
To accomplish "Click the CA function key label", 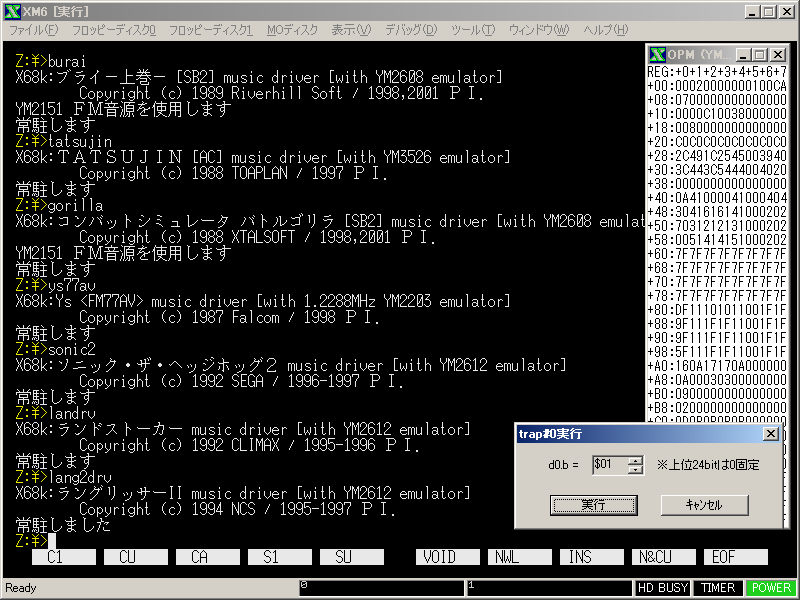I will (x=208, y=557).
